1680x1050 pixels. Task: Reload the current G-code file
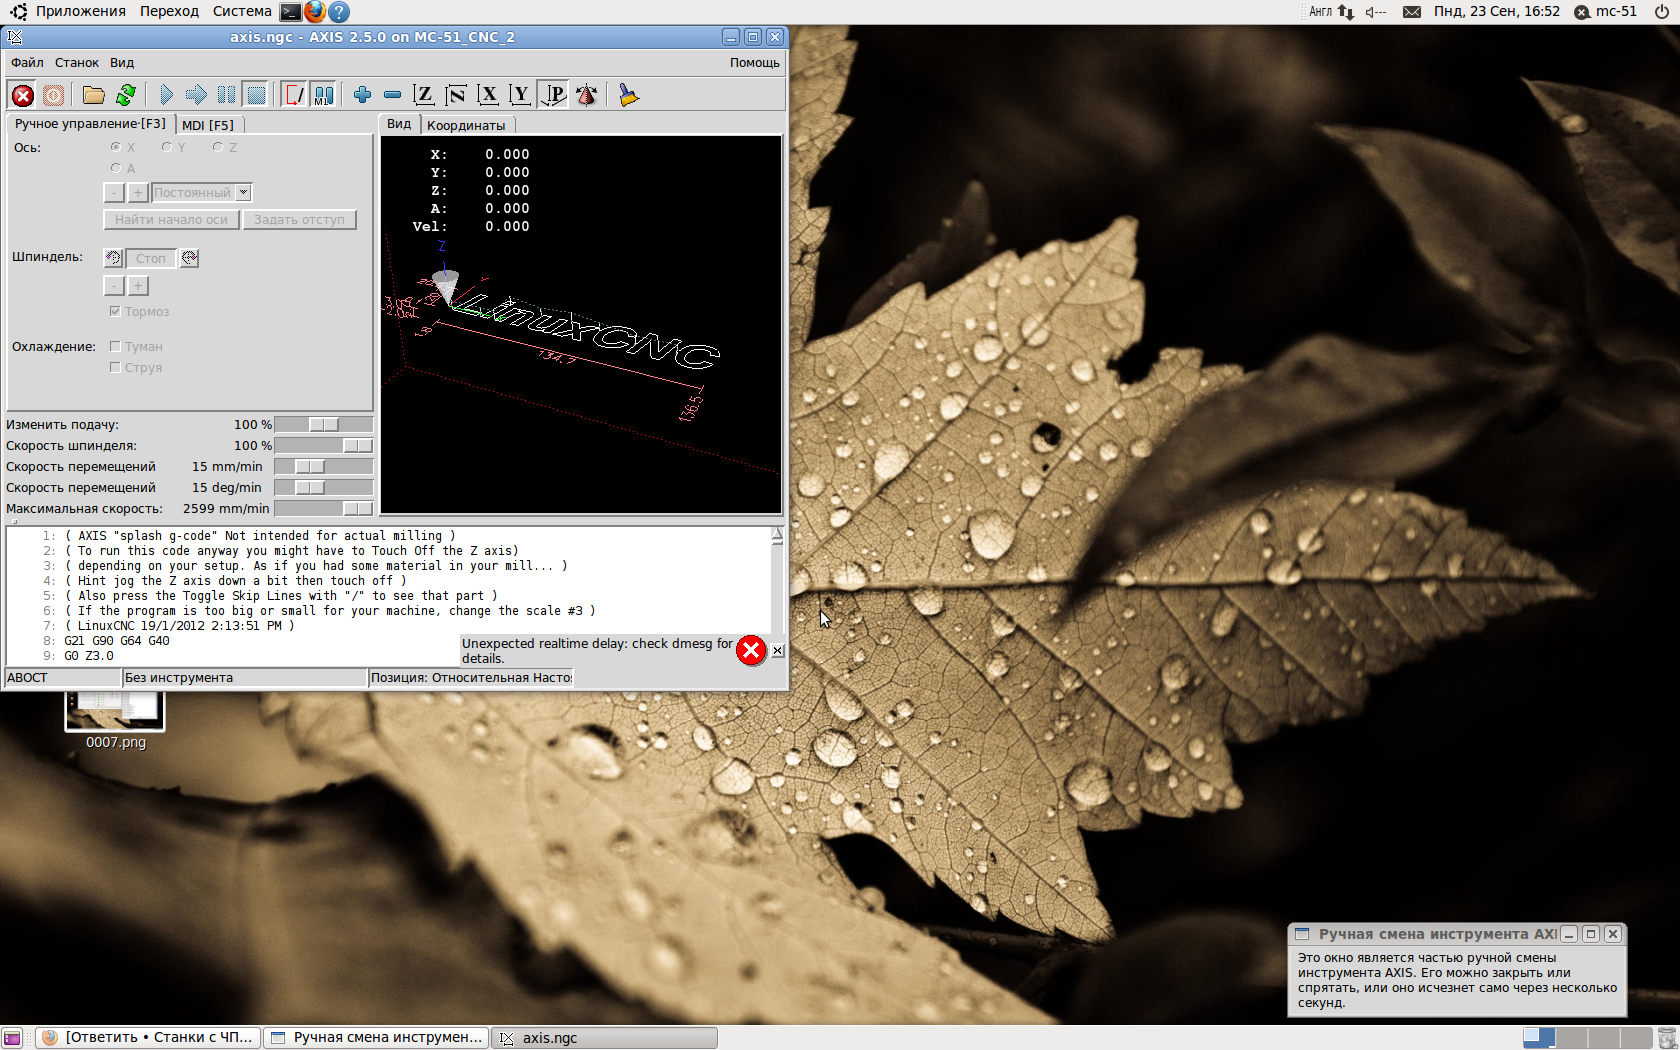click(x=125, y=95)
